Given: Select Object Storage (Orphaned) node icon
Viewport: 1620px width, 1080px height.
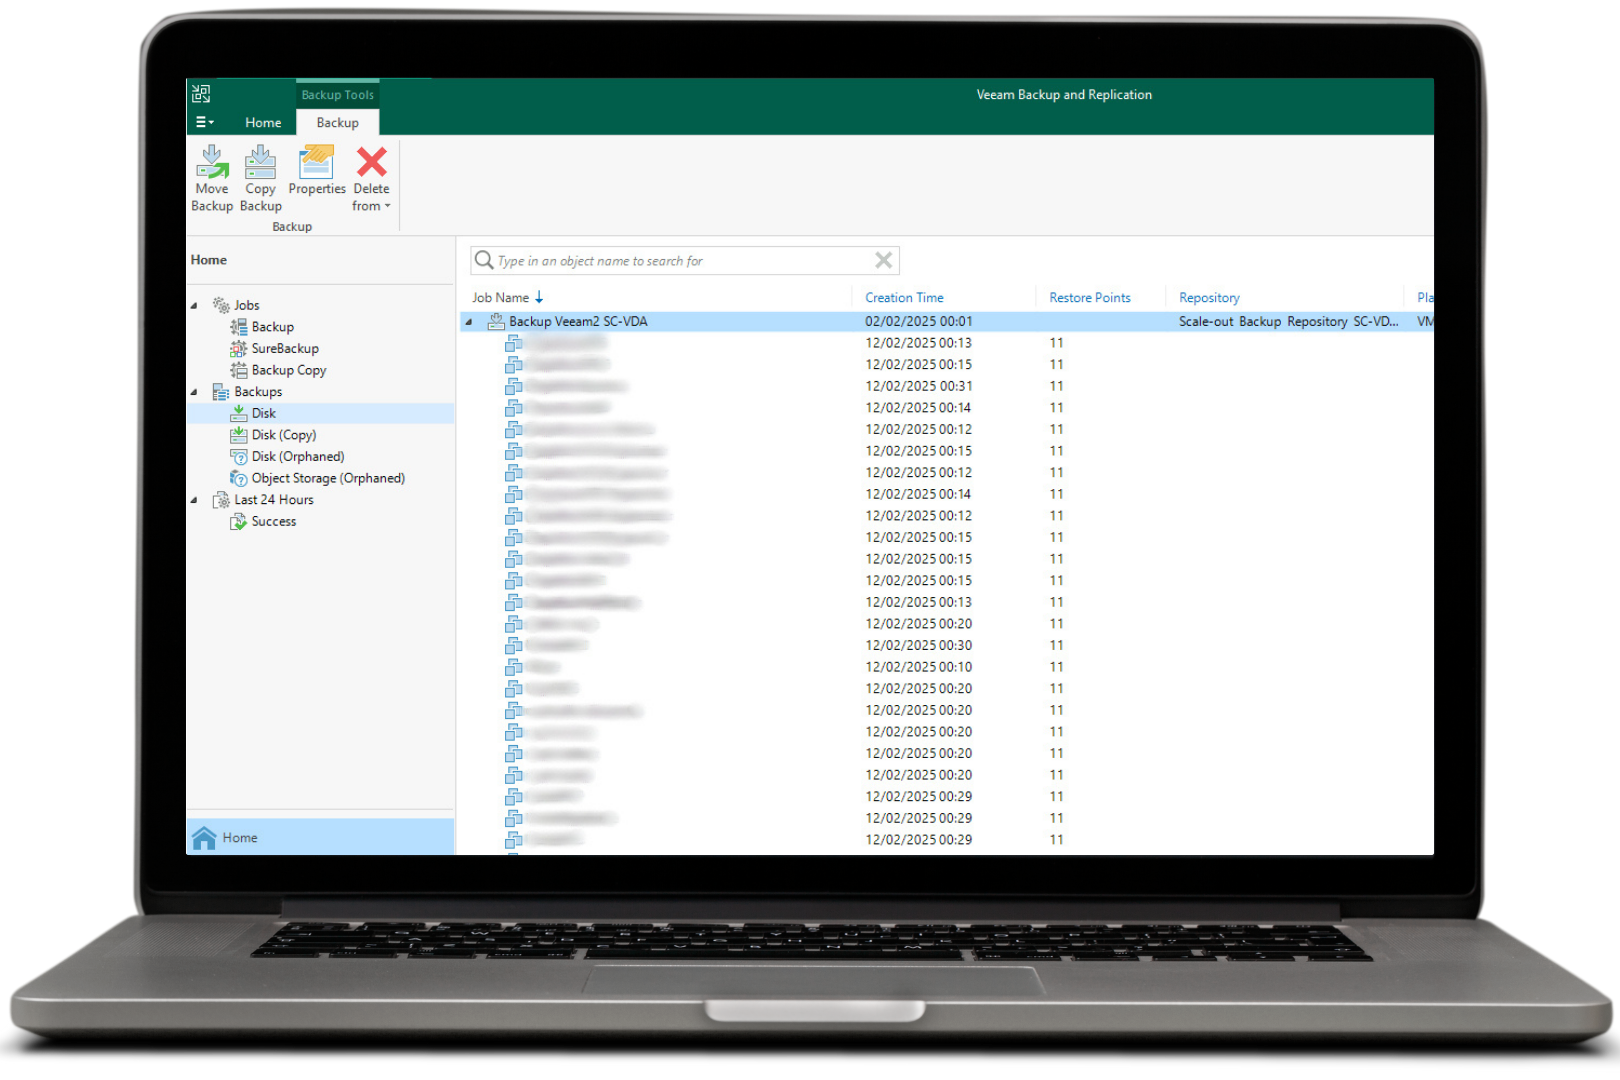Looking at the screenshot, I should tap(239, 478).
